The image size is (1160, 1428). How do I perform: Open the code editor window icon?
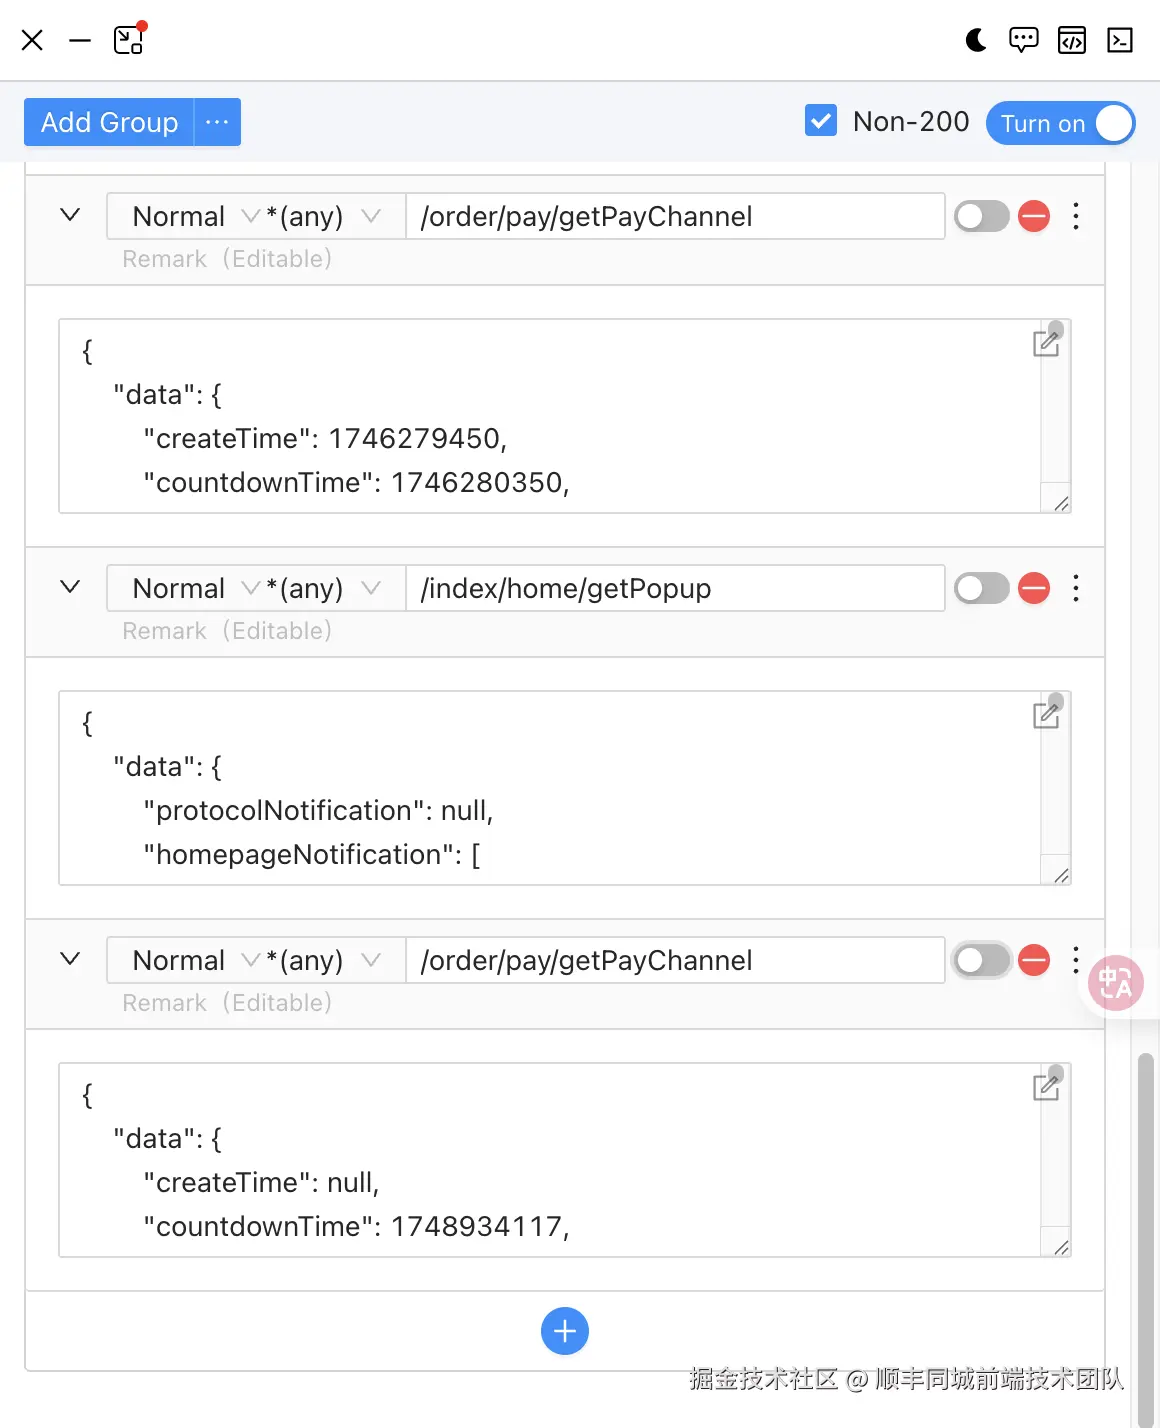(1071, 40)
